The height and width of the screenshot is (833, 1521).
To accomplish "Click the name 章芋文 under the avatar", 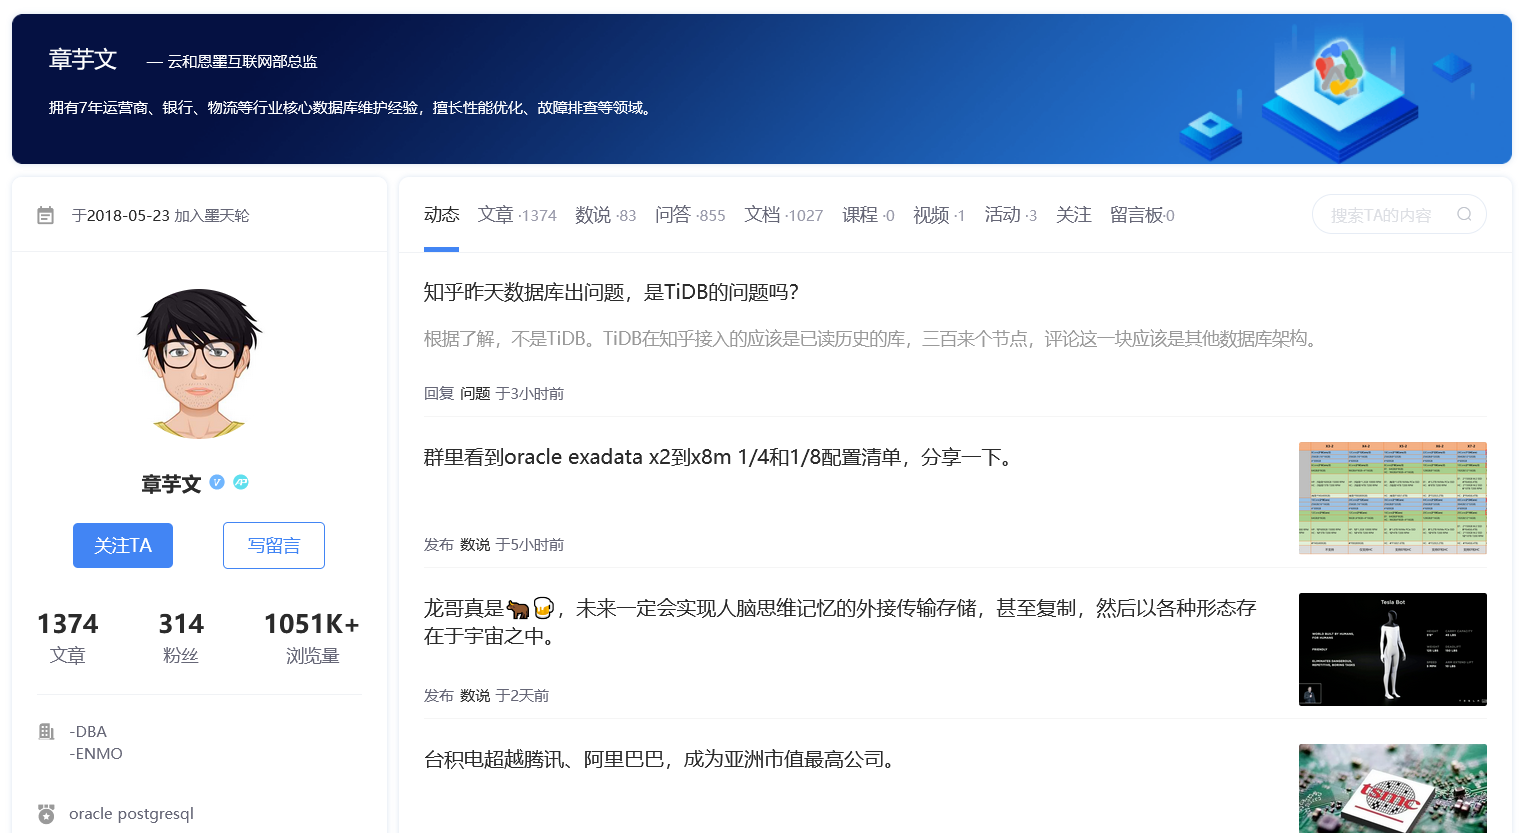I will click(x=171, y=484).
